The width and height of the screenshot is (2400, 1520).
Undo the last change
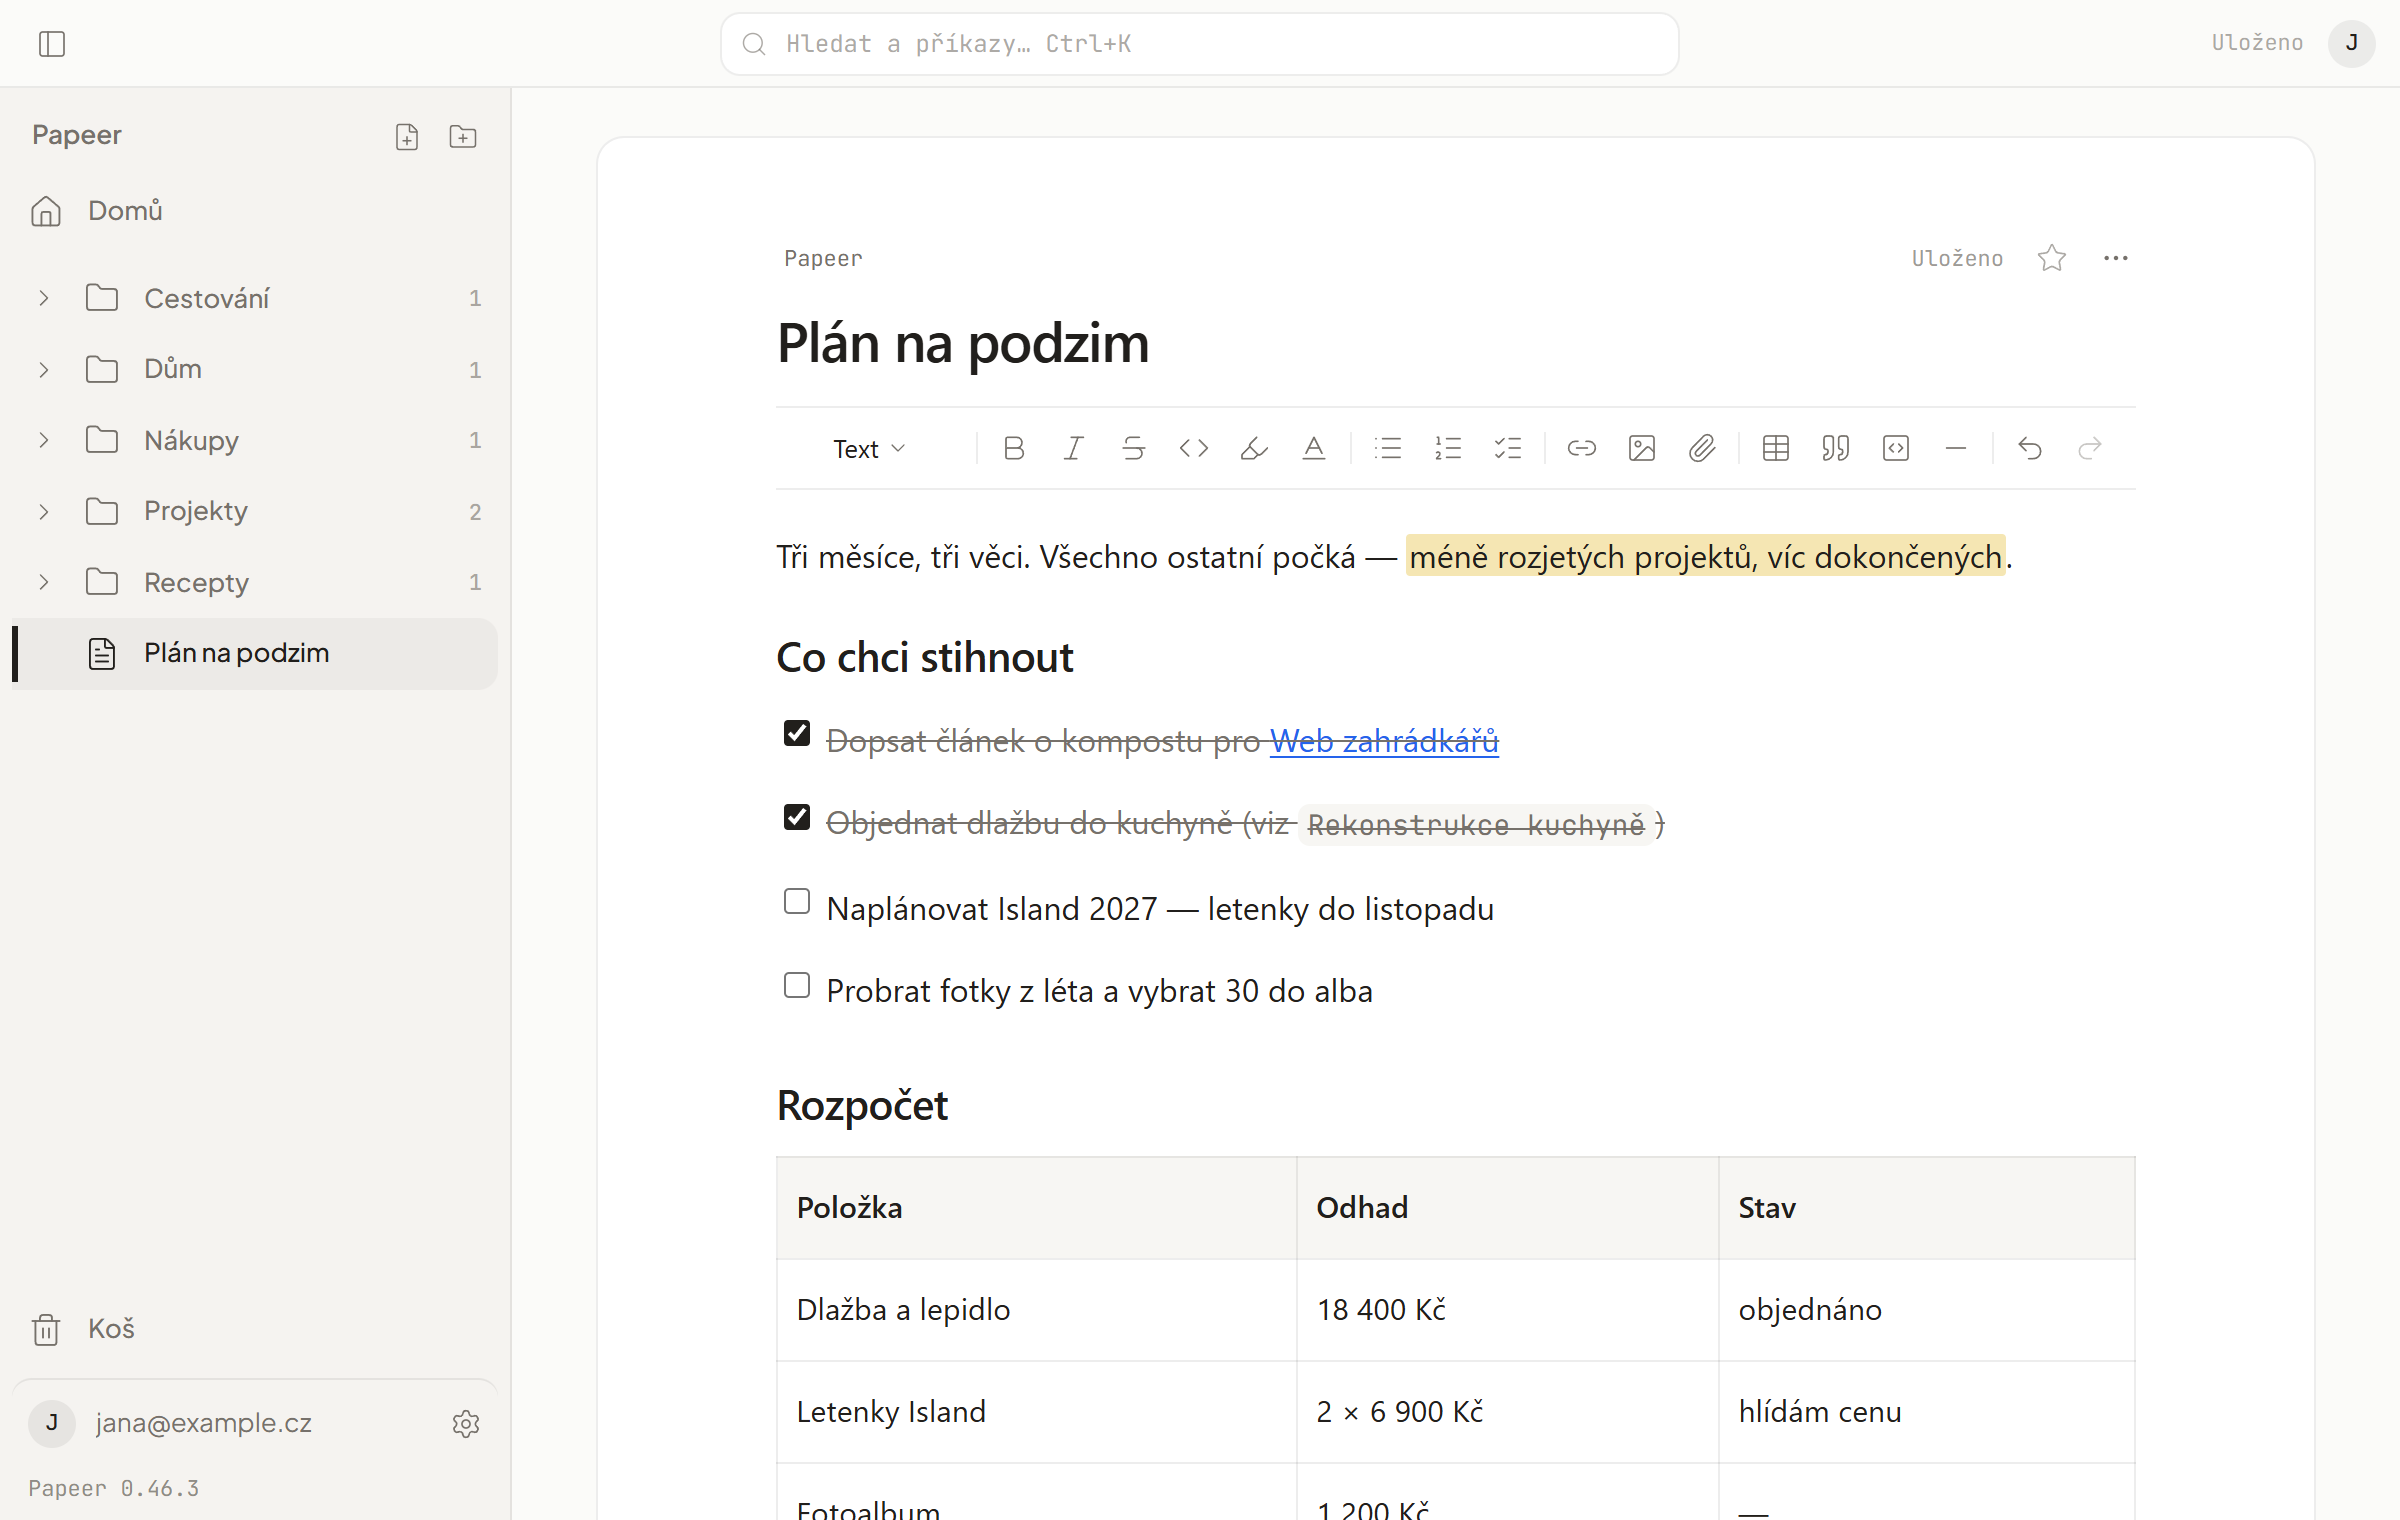(x=2030, y=449)
